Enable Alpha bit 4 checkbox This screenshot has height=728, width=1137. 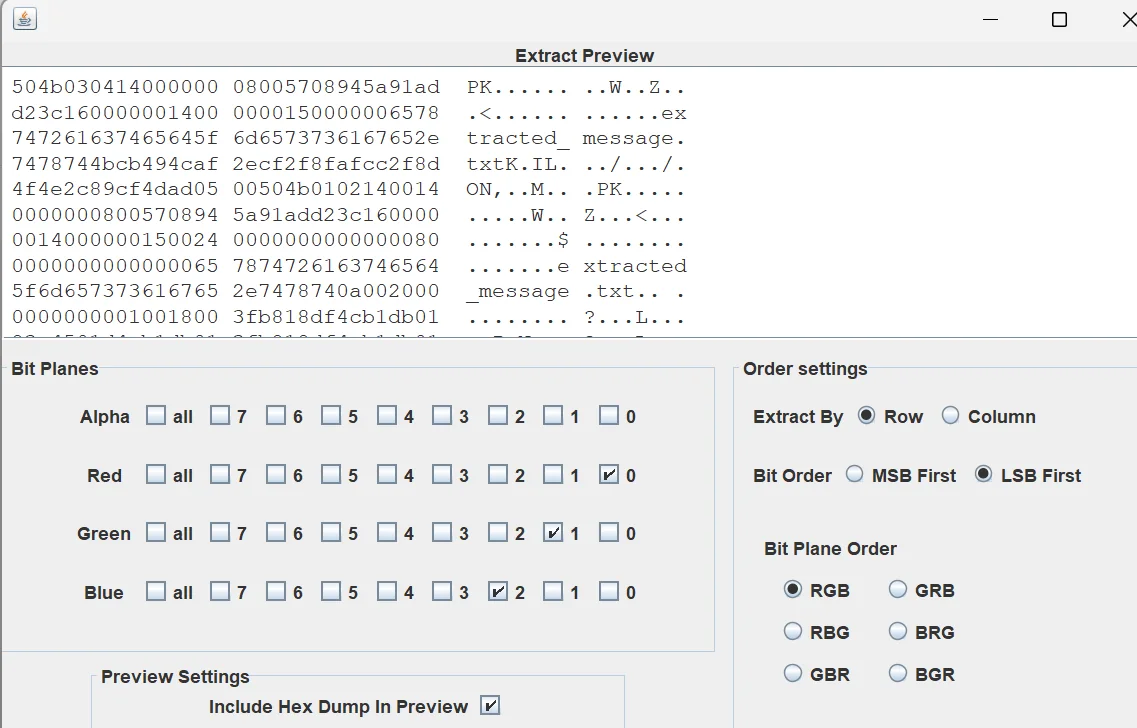pos(387,416)
